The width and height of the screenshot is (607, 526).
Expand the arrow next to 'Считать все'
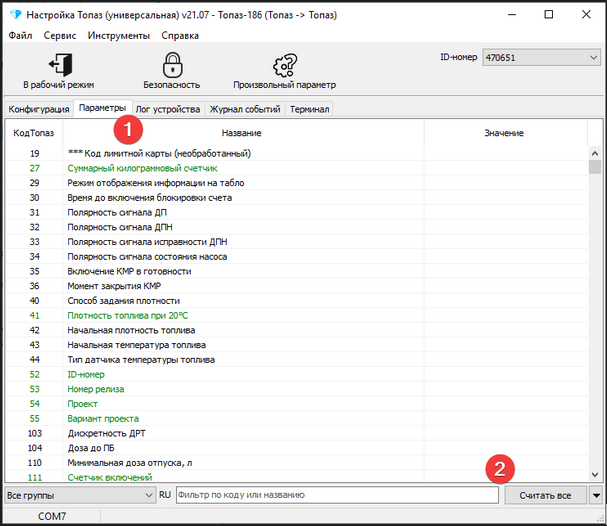596,495
